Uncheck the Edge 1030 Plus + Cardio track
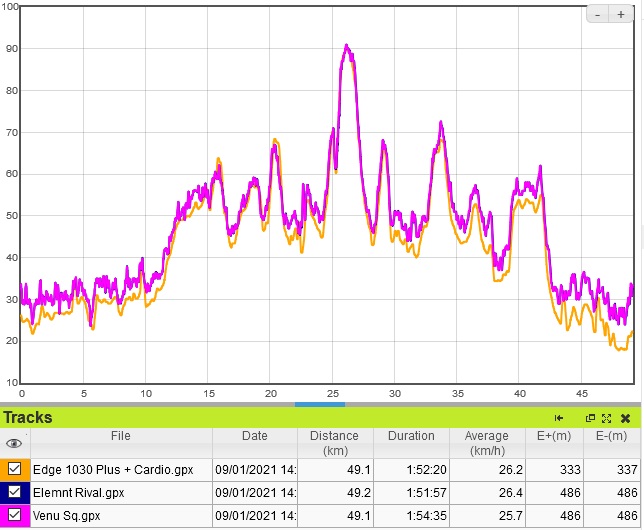This screenshot has width=644, height=530. [x=14, y=469]
